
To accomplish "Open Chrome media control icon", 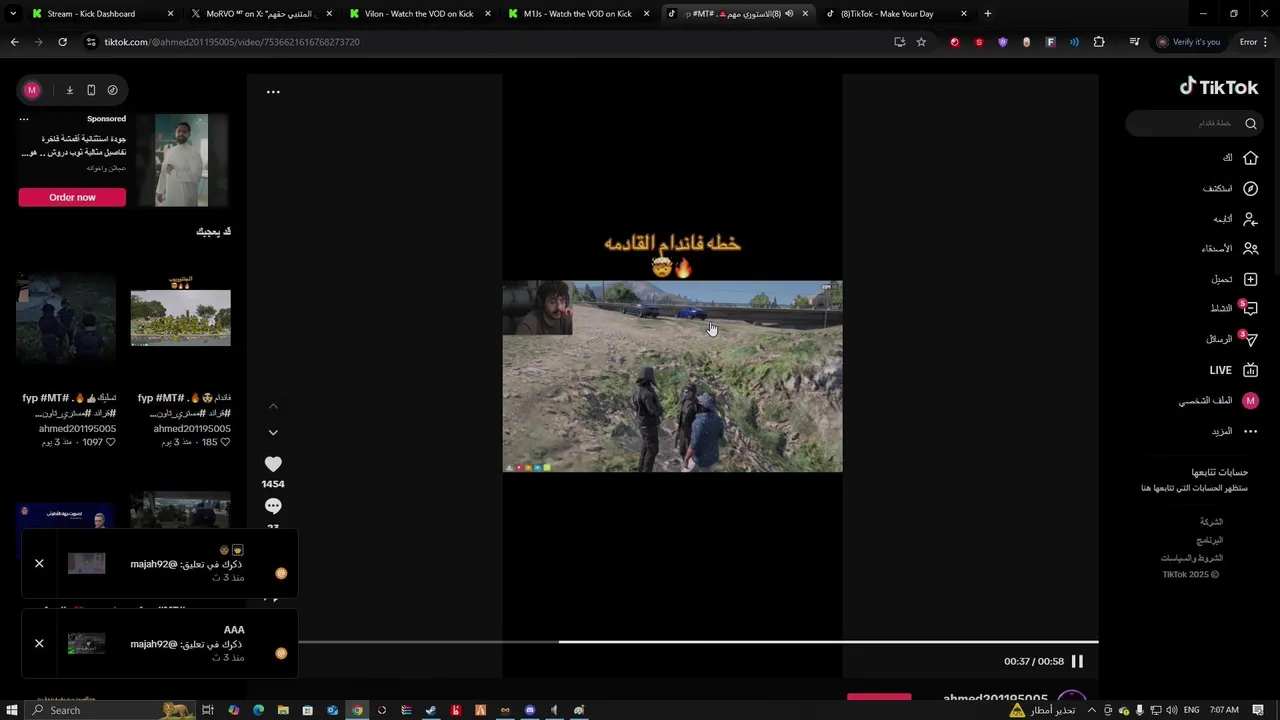I will click(1134, 42).
